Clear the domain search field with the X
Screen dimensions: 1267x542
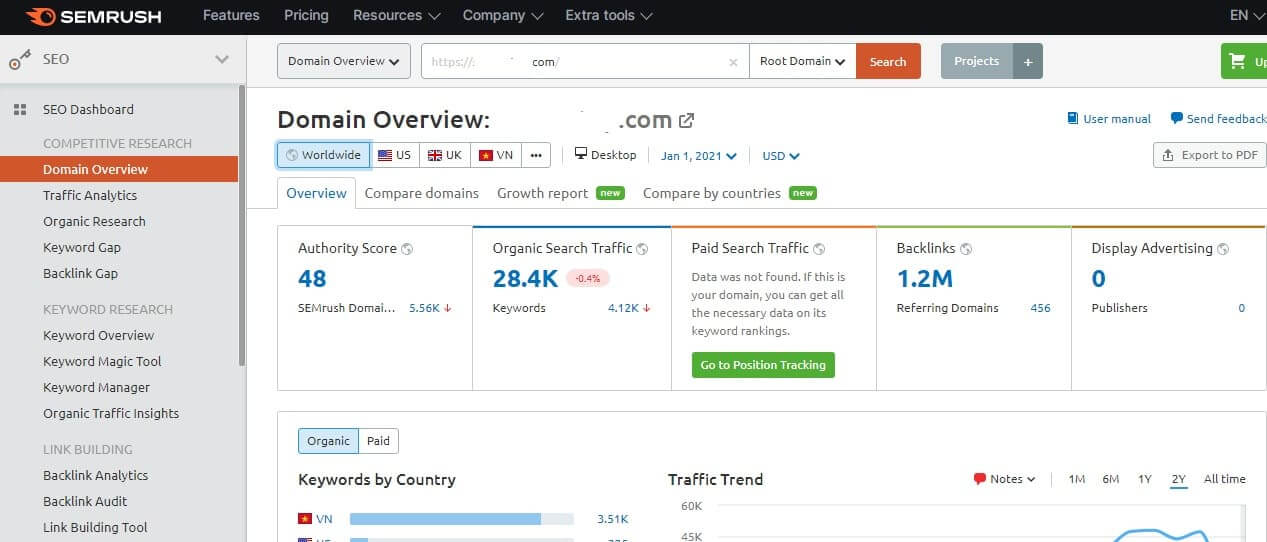pos(733,62)
